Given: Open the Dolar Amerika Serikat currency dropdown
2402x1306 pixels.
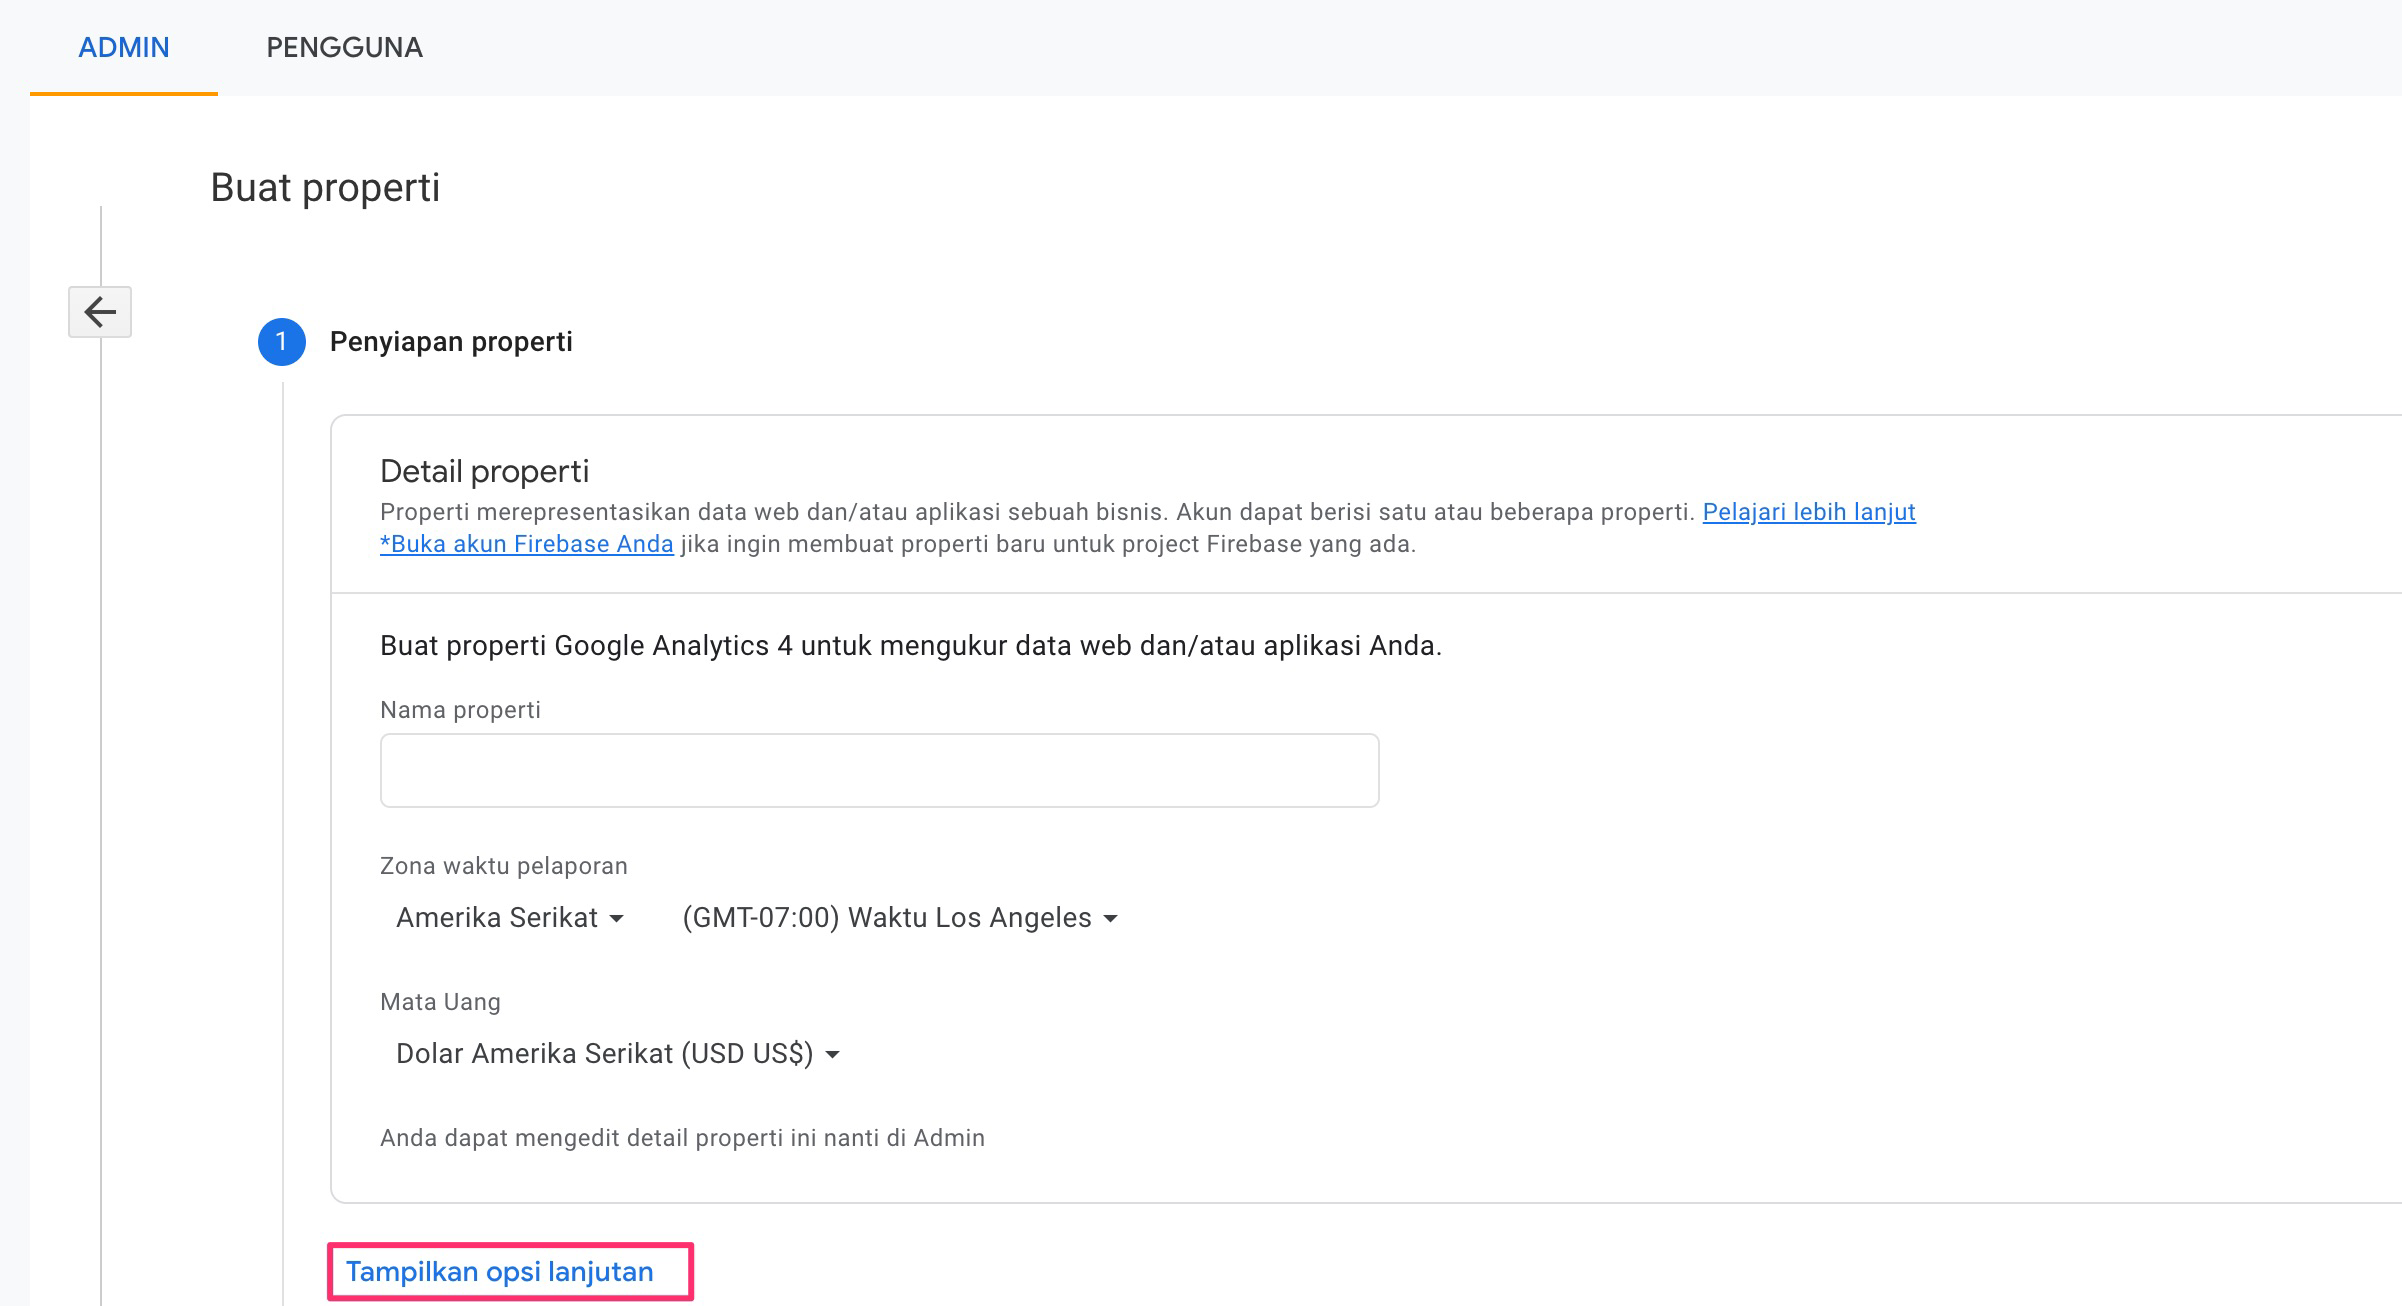Looking at the screenshot, I should (617, 1054).
